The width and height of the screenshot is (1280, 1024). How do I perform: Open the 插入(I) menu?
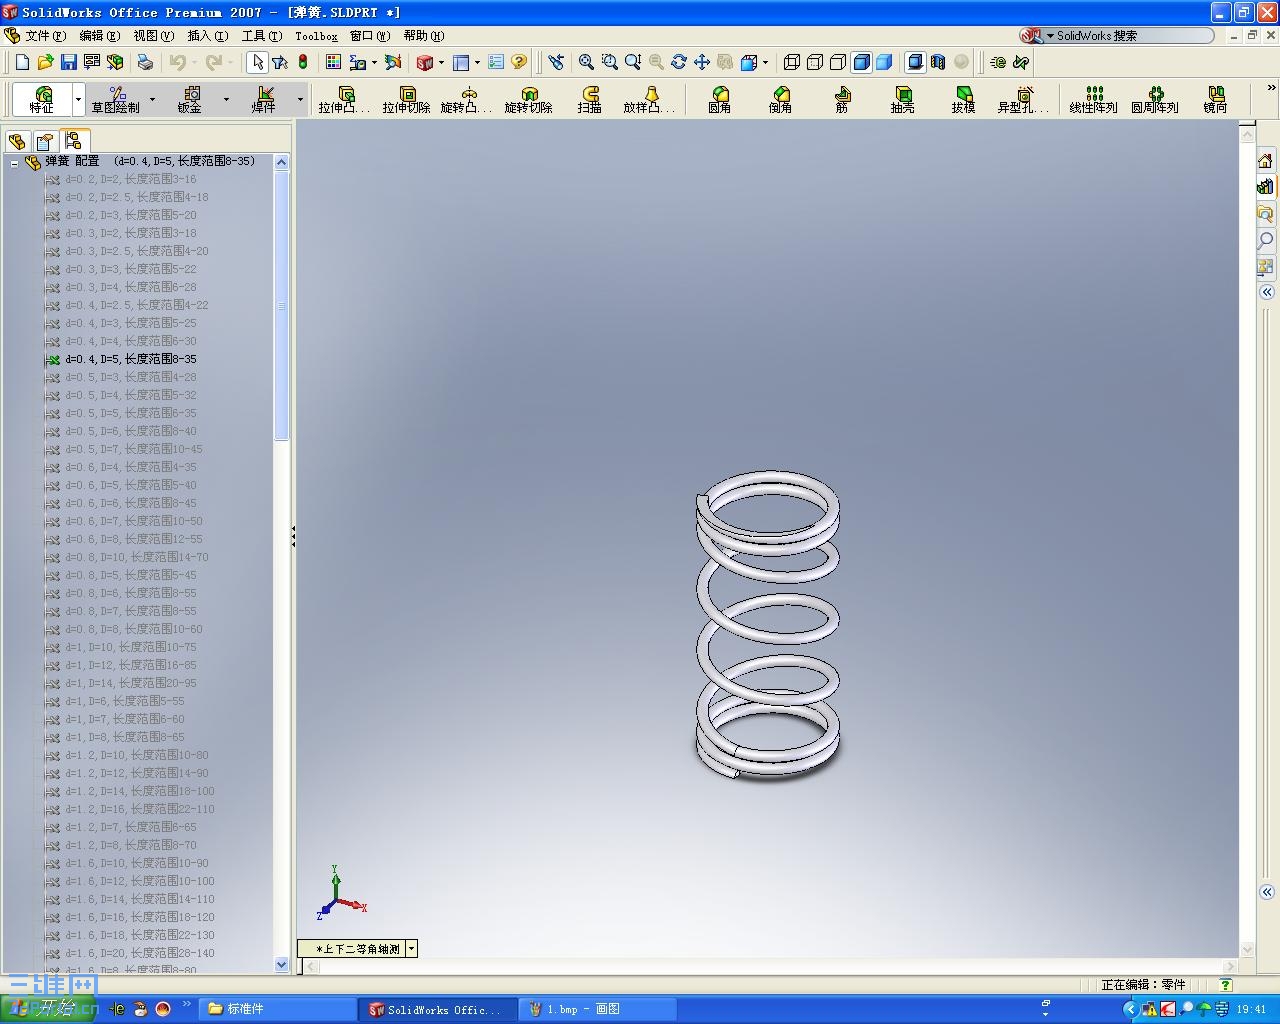click(x=207, y=36)
